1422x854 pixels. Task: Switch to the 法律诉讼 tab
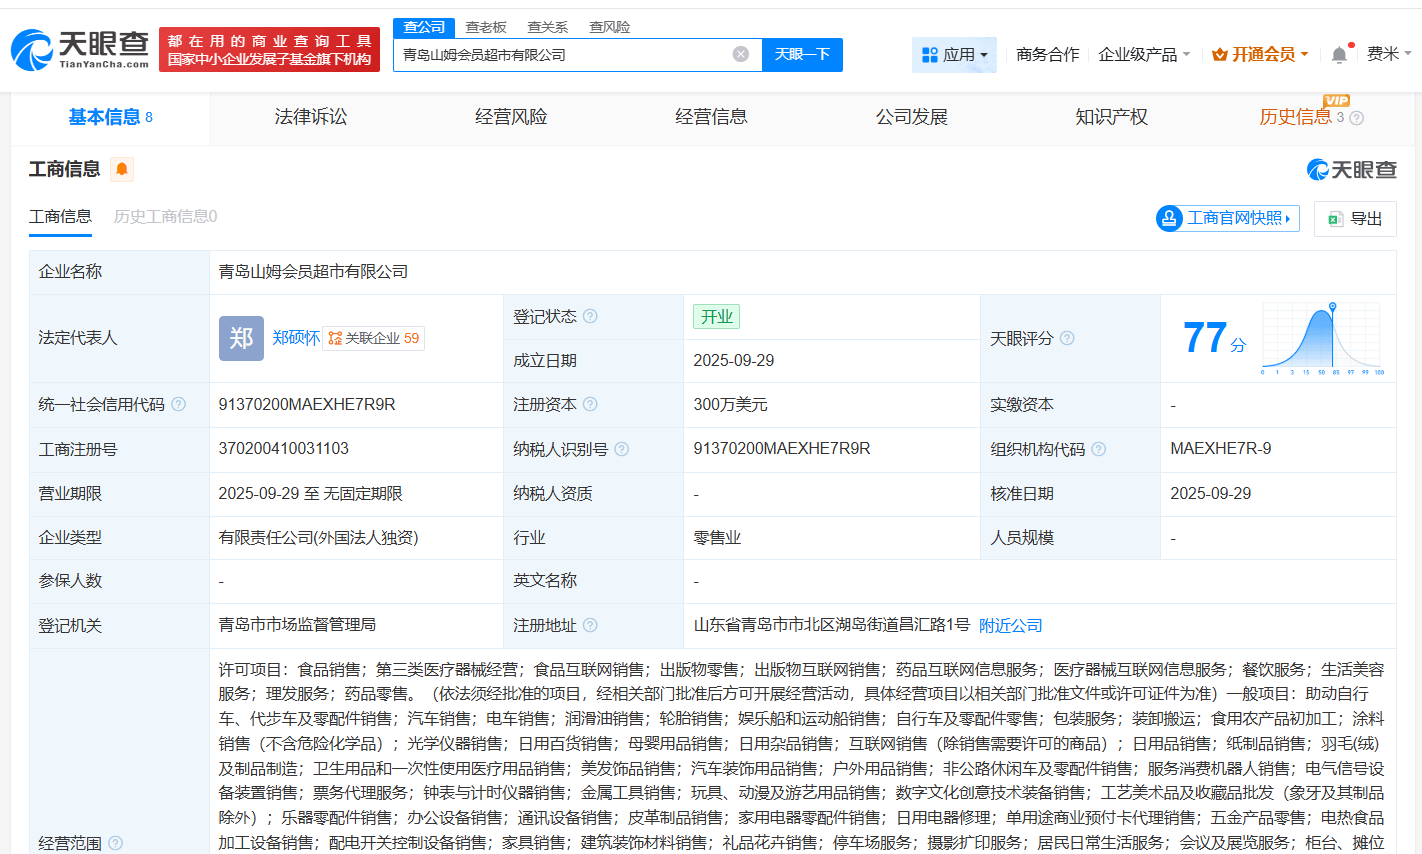[x=311, y=117]
